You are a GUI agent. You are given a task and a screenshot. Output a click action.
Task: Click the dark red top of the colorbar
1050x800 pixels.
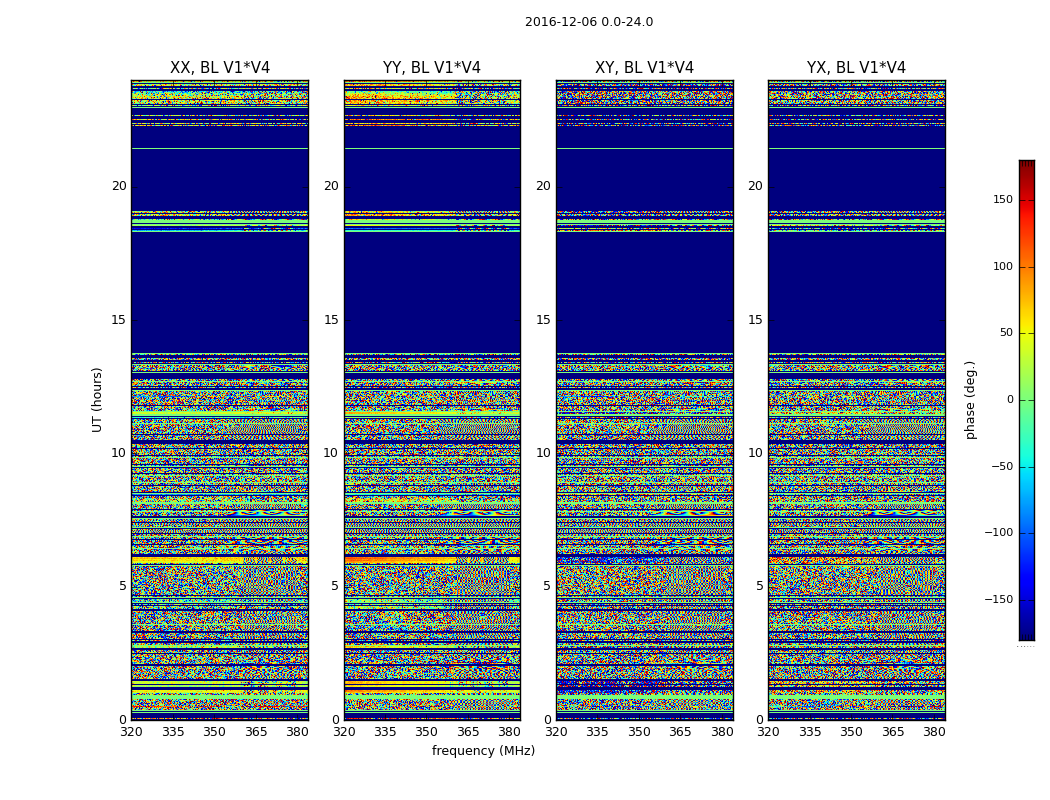(1027, 165)
